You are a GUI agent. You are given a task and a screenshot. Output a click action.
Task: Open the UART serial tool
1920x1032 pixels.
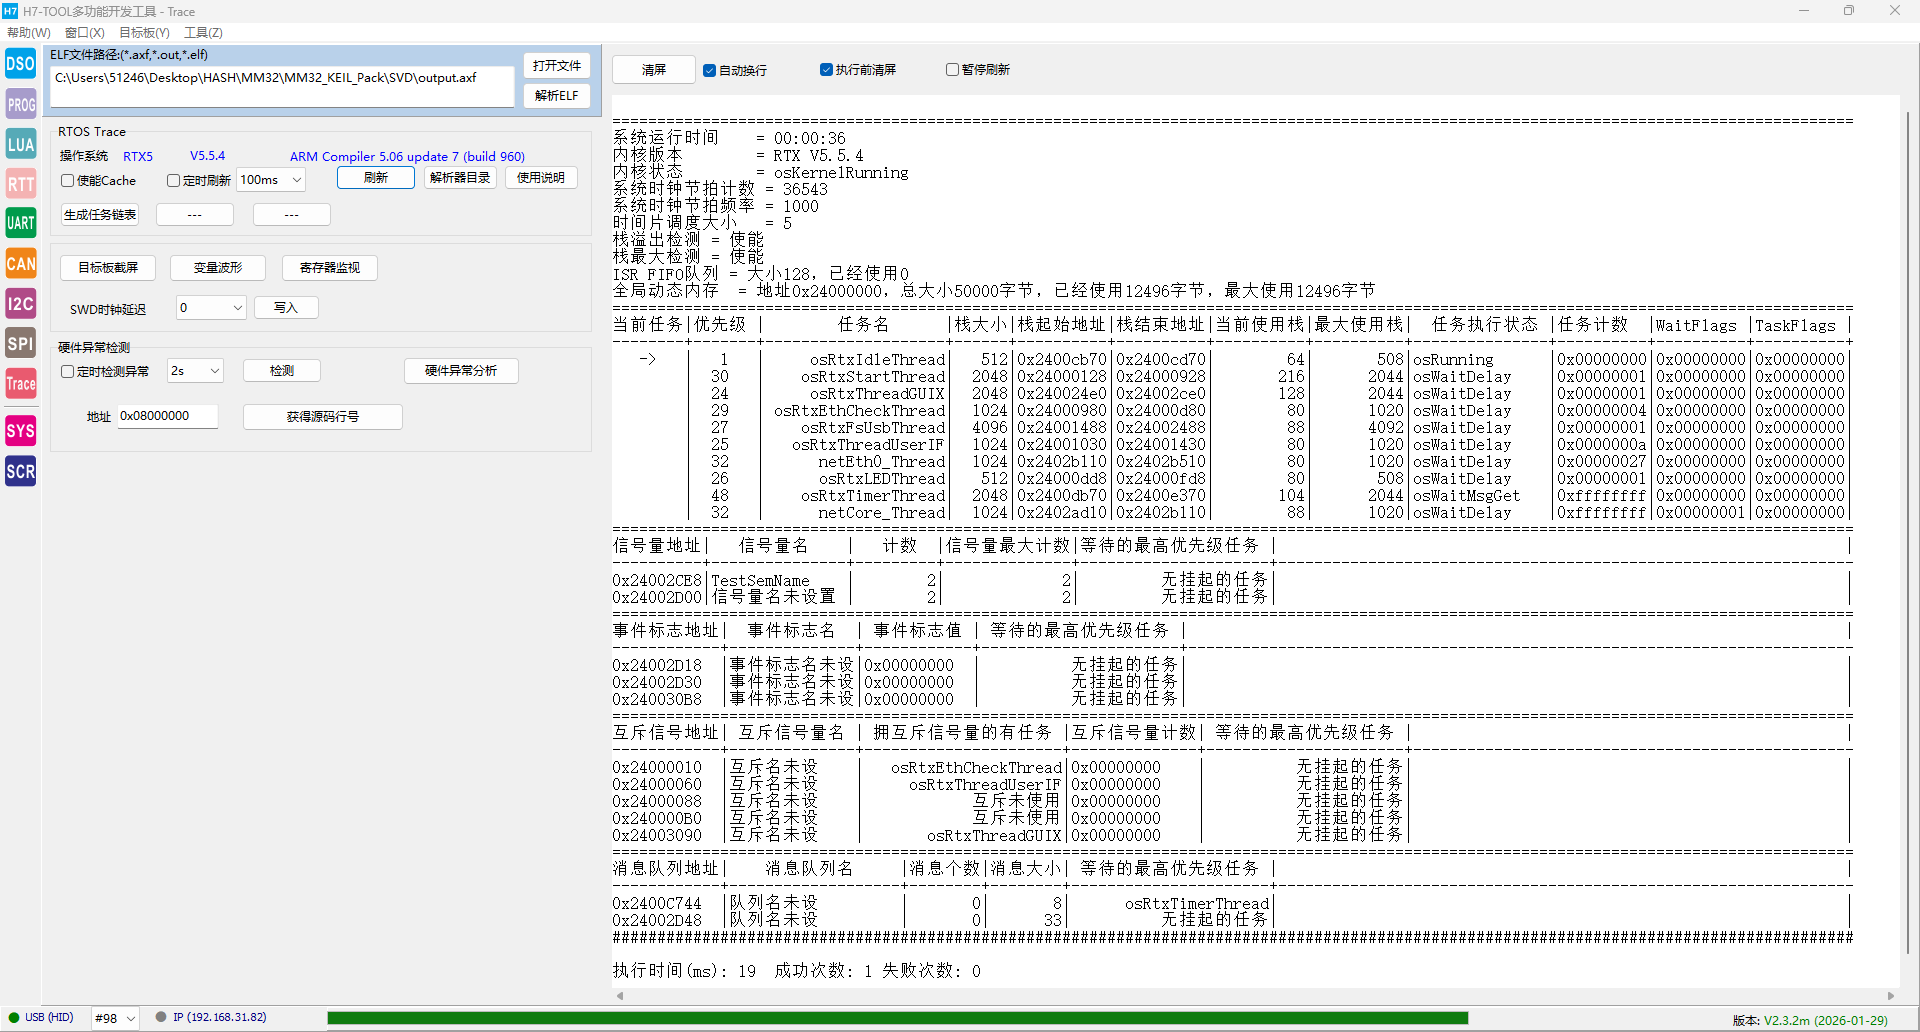[20, 223]
